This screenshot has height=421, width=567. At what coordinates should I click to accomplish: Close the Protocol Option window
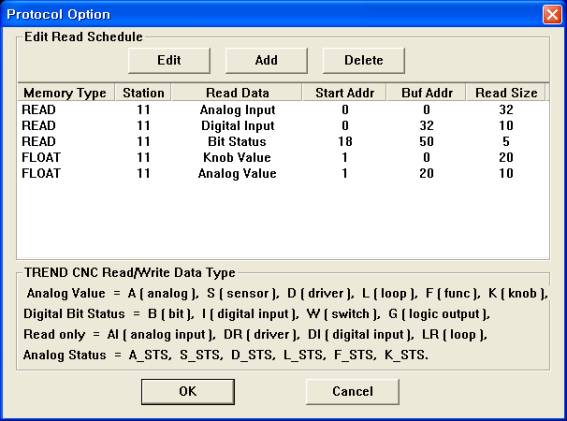coord(552,14)
